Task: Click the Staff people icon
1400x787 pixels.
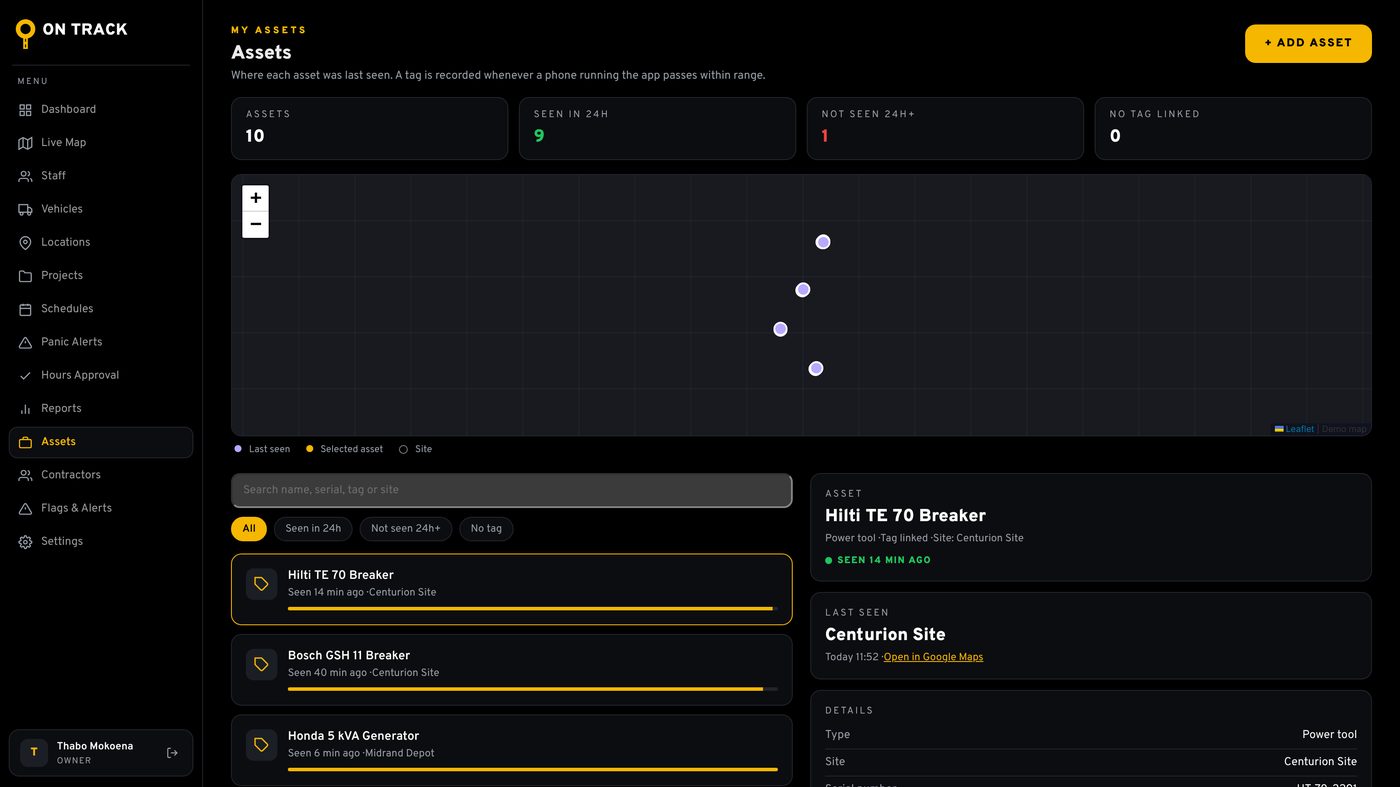Action: point(25,176)
